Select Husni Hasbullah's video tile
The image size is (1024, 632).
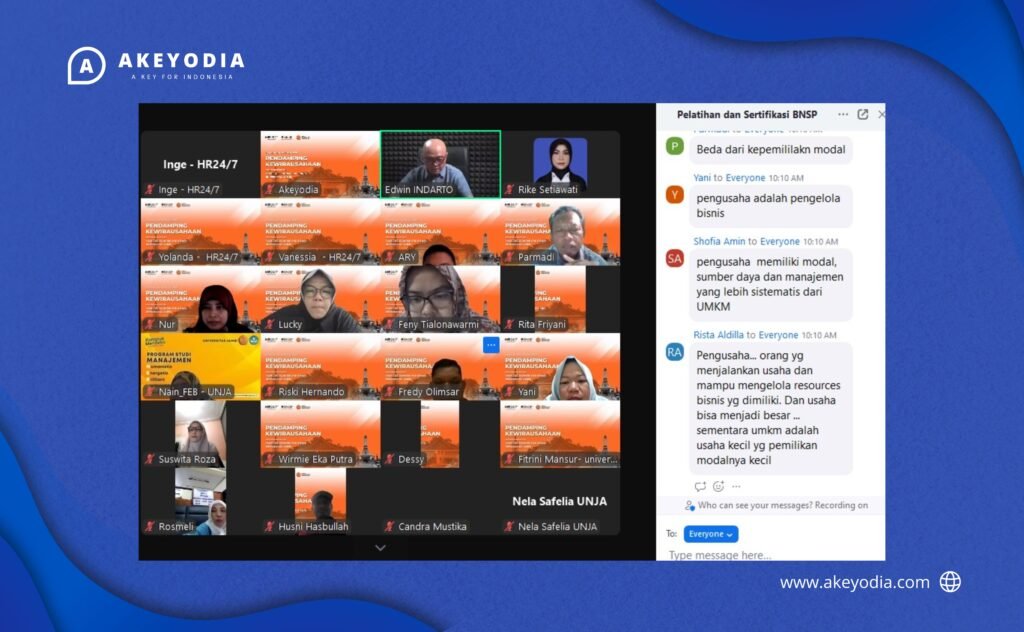(x=321, y=501)
